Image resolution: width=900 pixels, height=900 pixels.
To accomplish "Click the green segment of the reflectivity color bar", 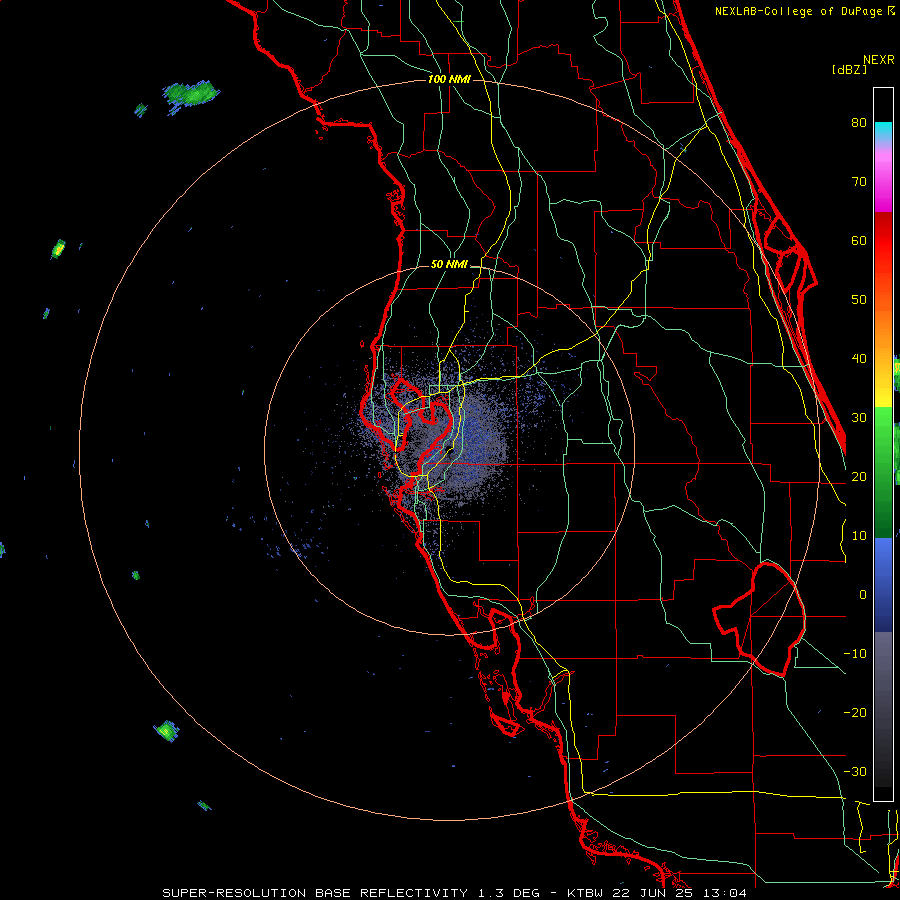I will 883,472.
